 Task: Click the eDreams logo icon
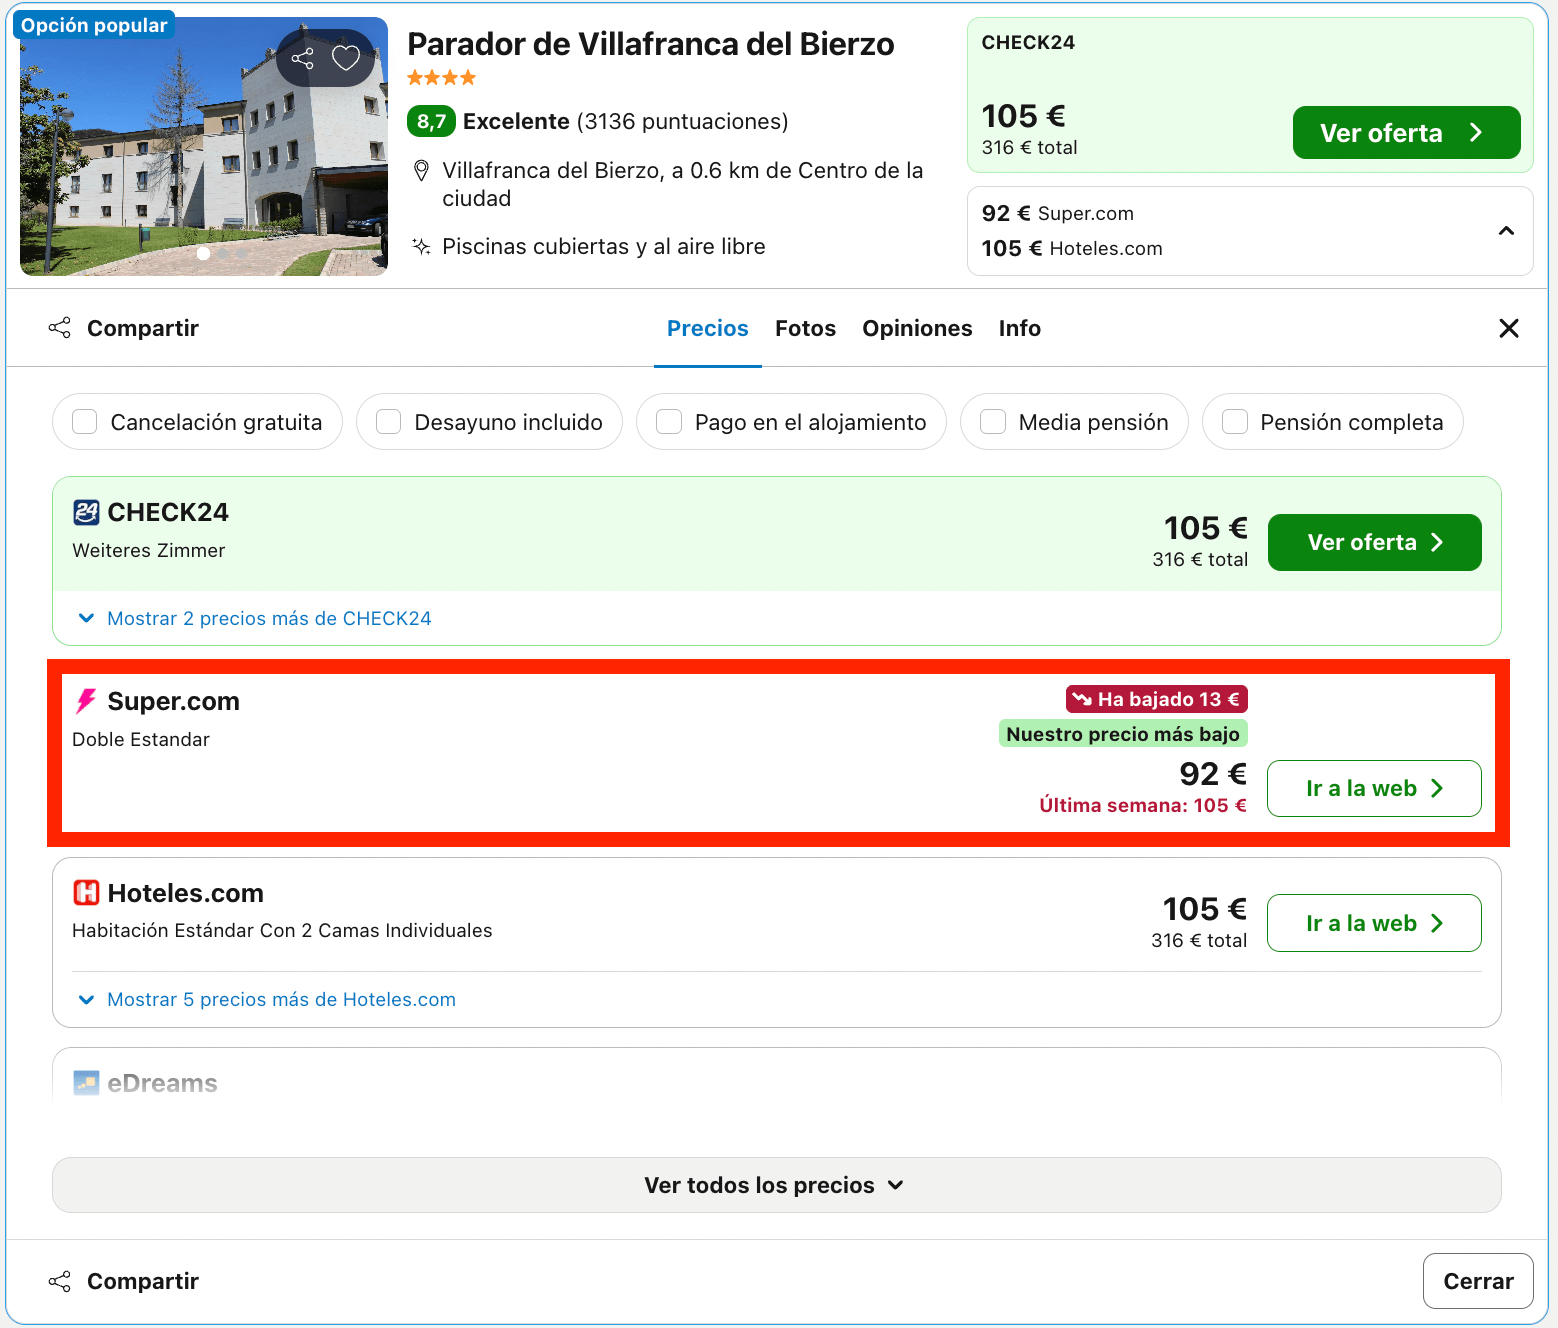pyautogui.click(x=86, y=1083)
